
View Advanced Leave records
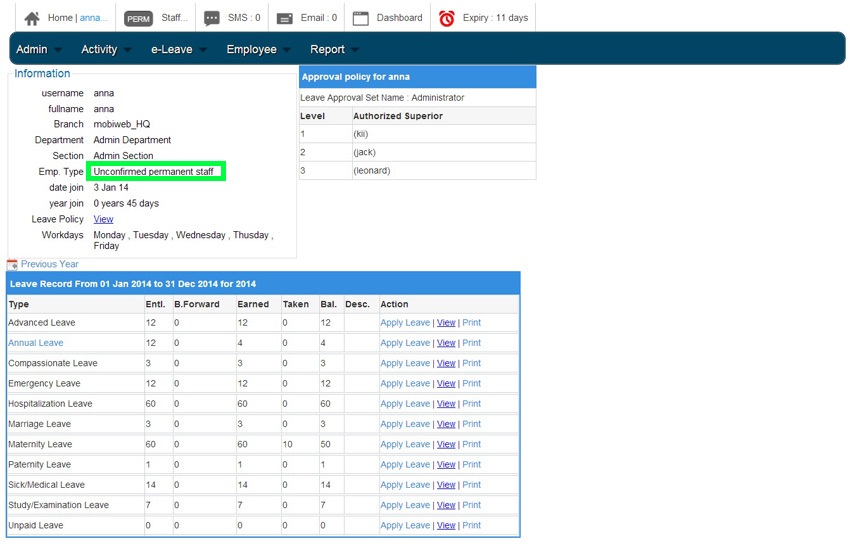pyautogui.click(x=446, y=323)
